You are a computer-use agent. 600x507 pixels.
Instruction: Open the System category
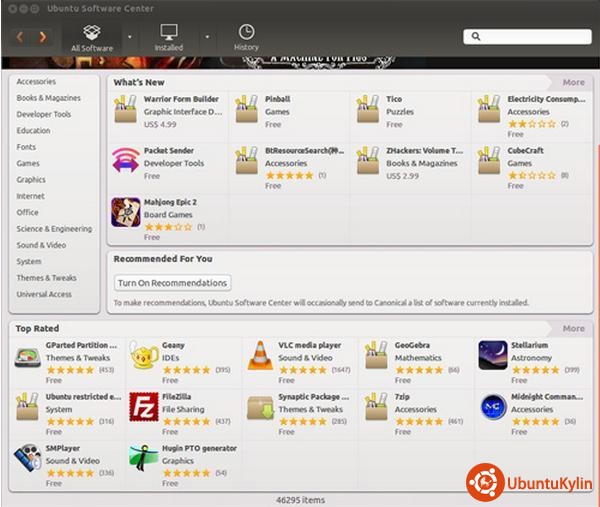point(29,261)
